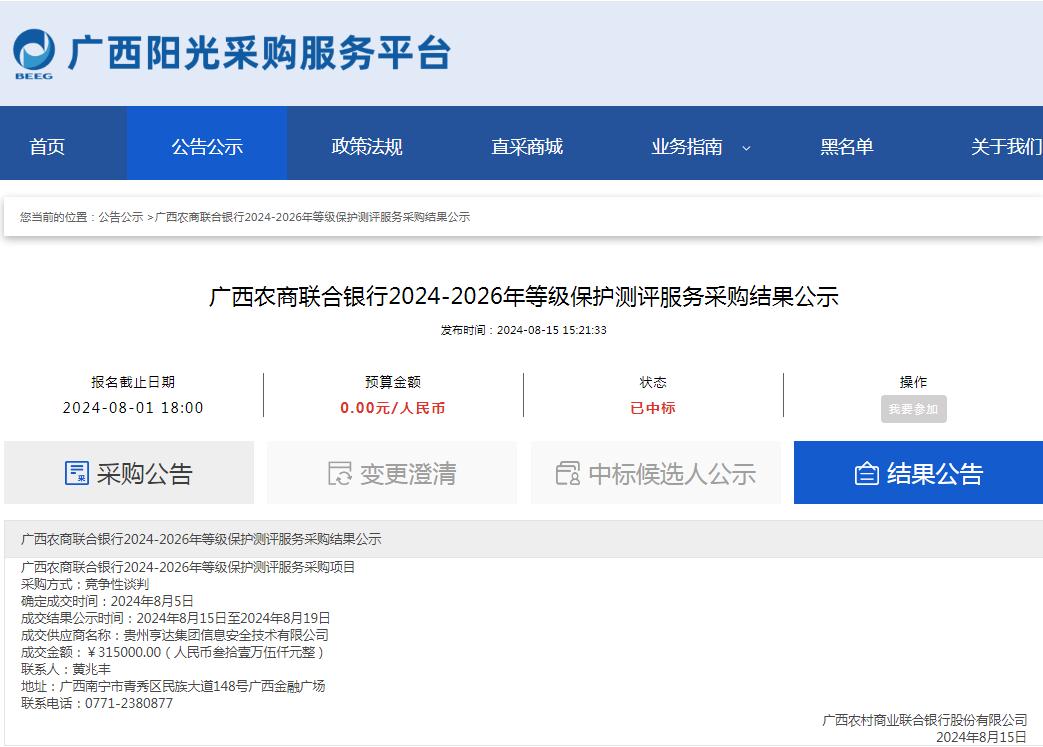Switch to the 中标候选人公示 tab
Screen dimensions: 1043x747
655,472
